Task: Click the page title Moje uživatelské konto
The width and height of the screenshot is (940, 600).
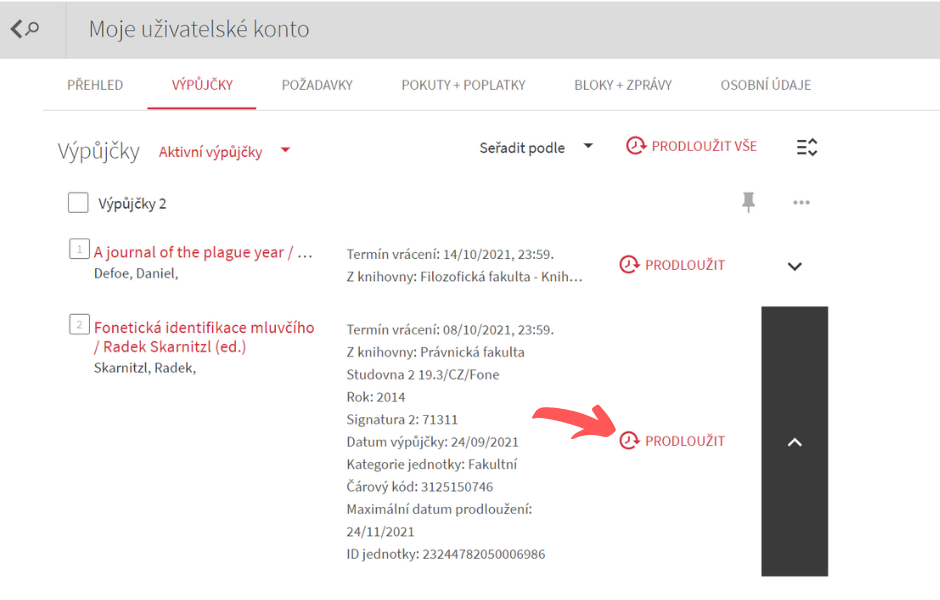Action: tap(199, 29)
